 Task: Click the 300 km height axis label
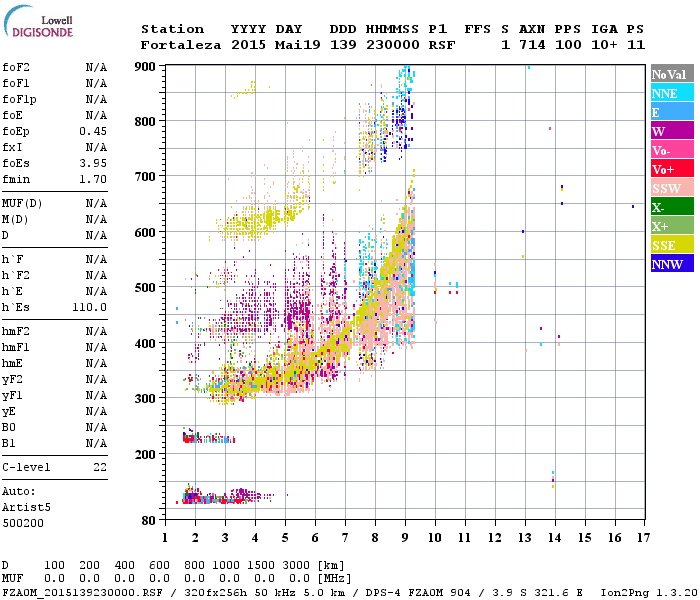pos(145,399)
